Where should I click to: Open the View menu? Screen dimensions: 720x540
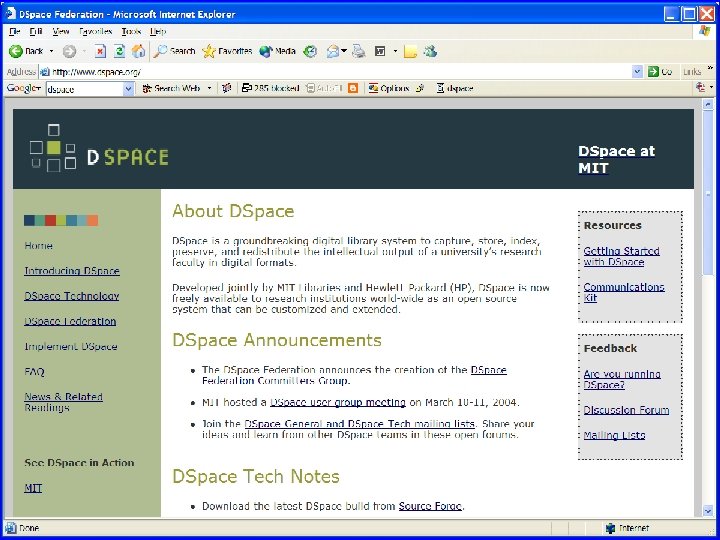61,31
